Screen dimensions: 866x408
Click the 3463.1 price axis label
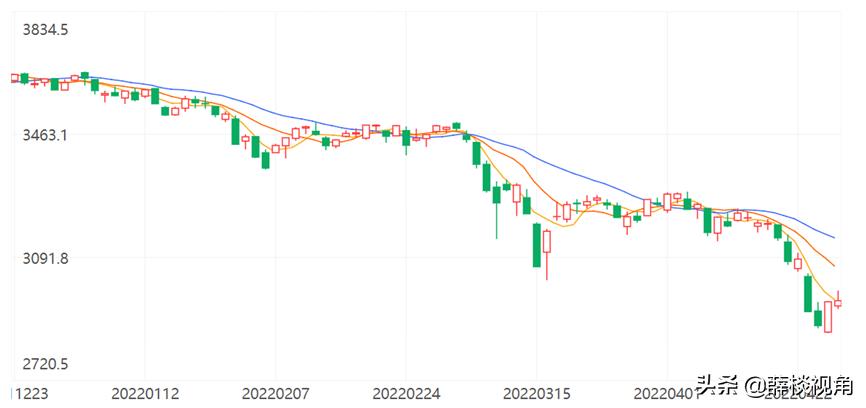pyautogui.click(x=45, y=134)
